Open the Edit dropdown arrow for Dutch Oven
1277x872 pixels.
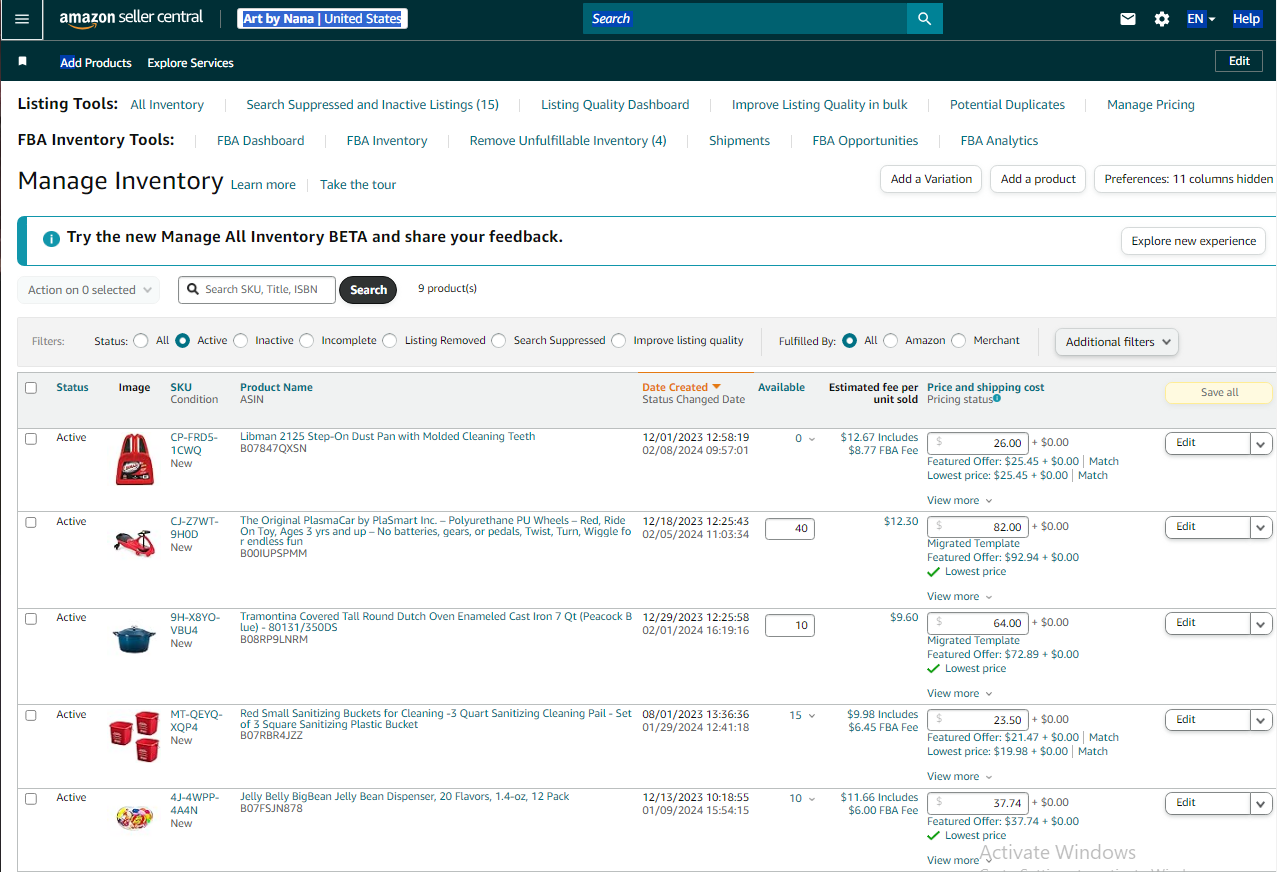[1261, 623]
